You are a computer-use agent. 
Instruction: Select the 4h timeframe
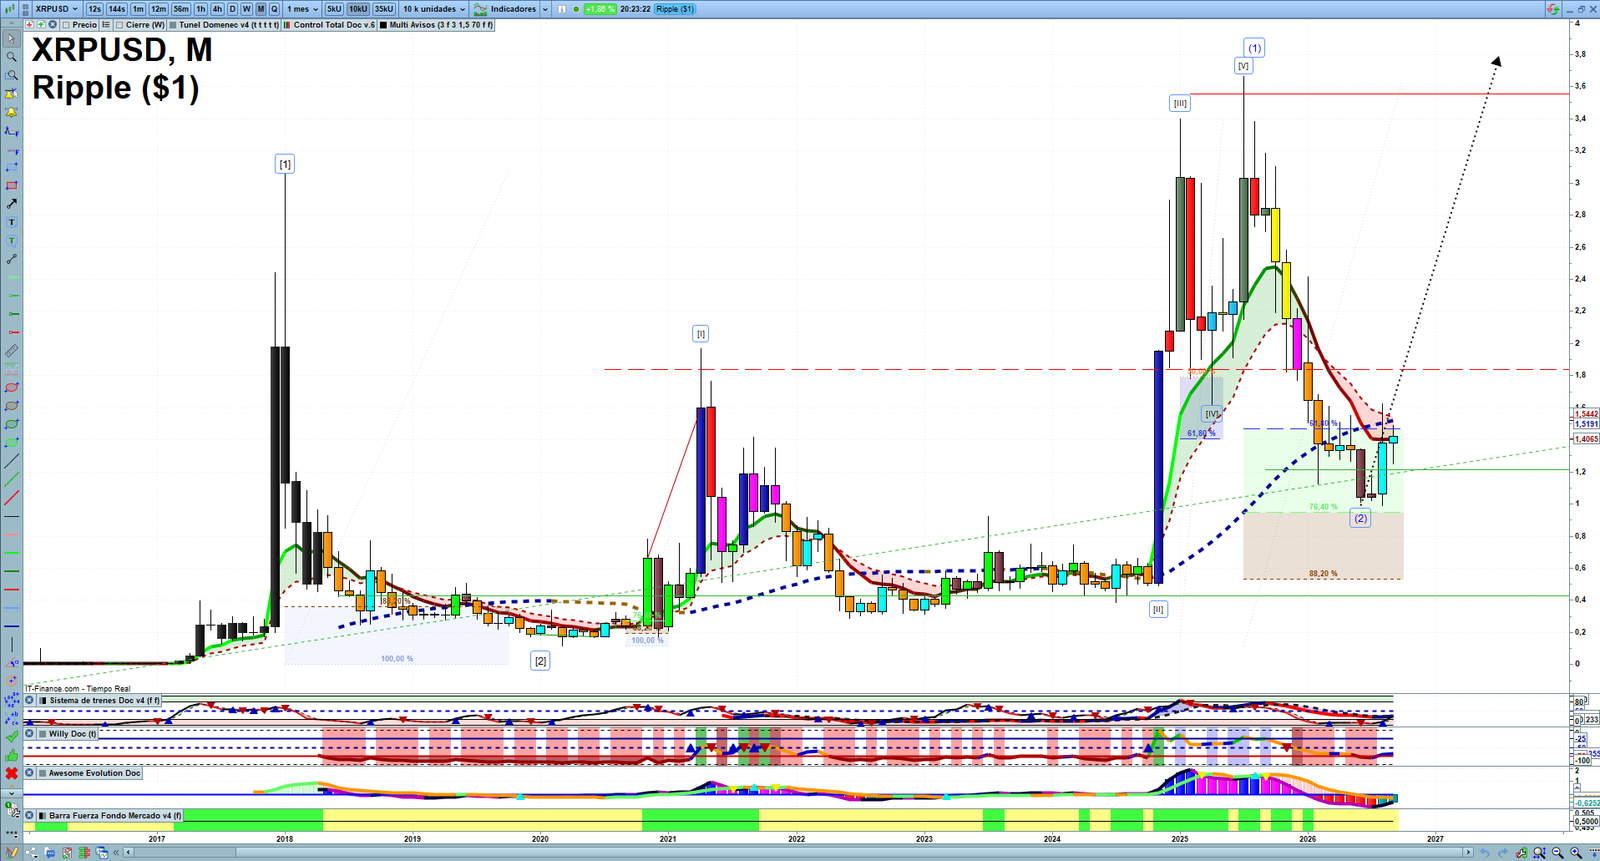pyautogui.click(x=217, y=9)
